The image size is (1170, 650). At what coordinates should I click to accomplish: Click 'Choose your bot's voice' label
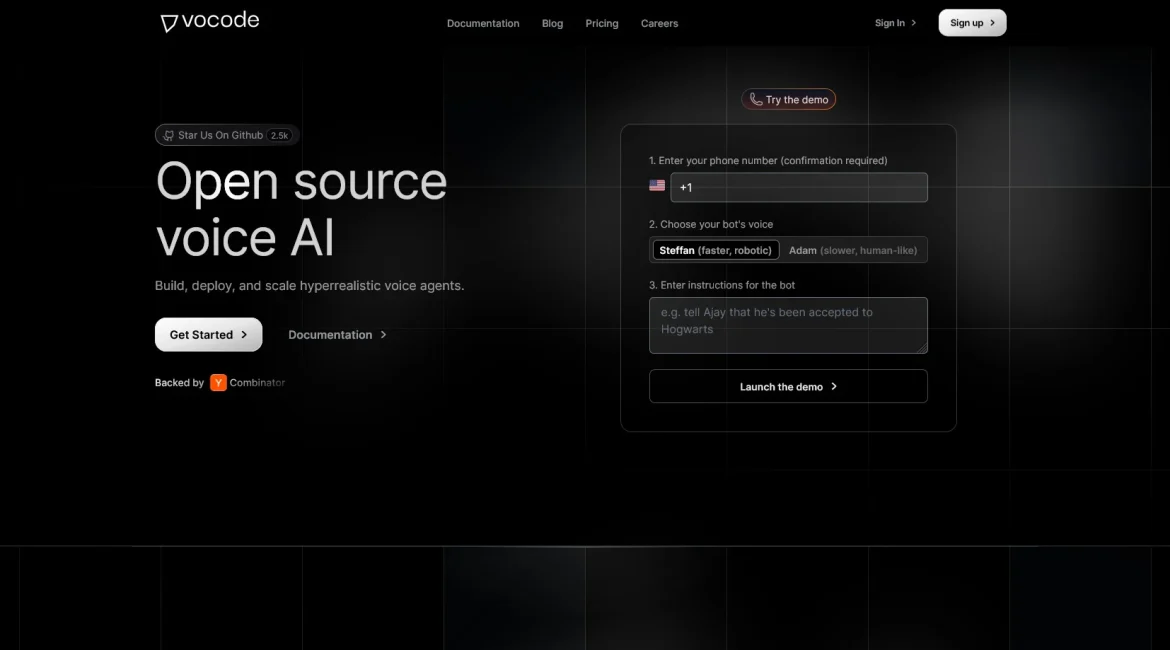tap(710, 224)
